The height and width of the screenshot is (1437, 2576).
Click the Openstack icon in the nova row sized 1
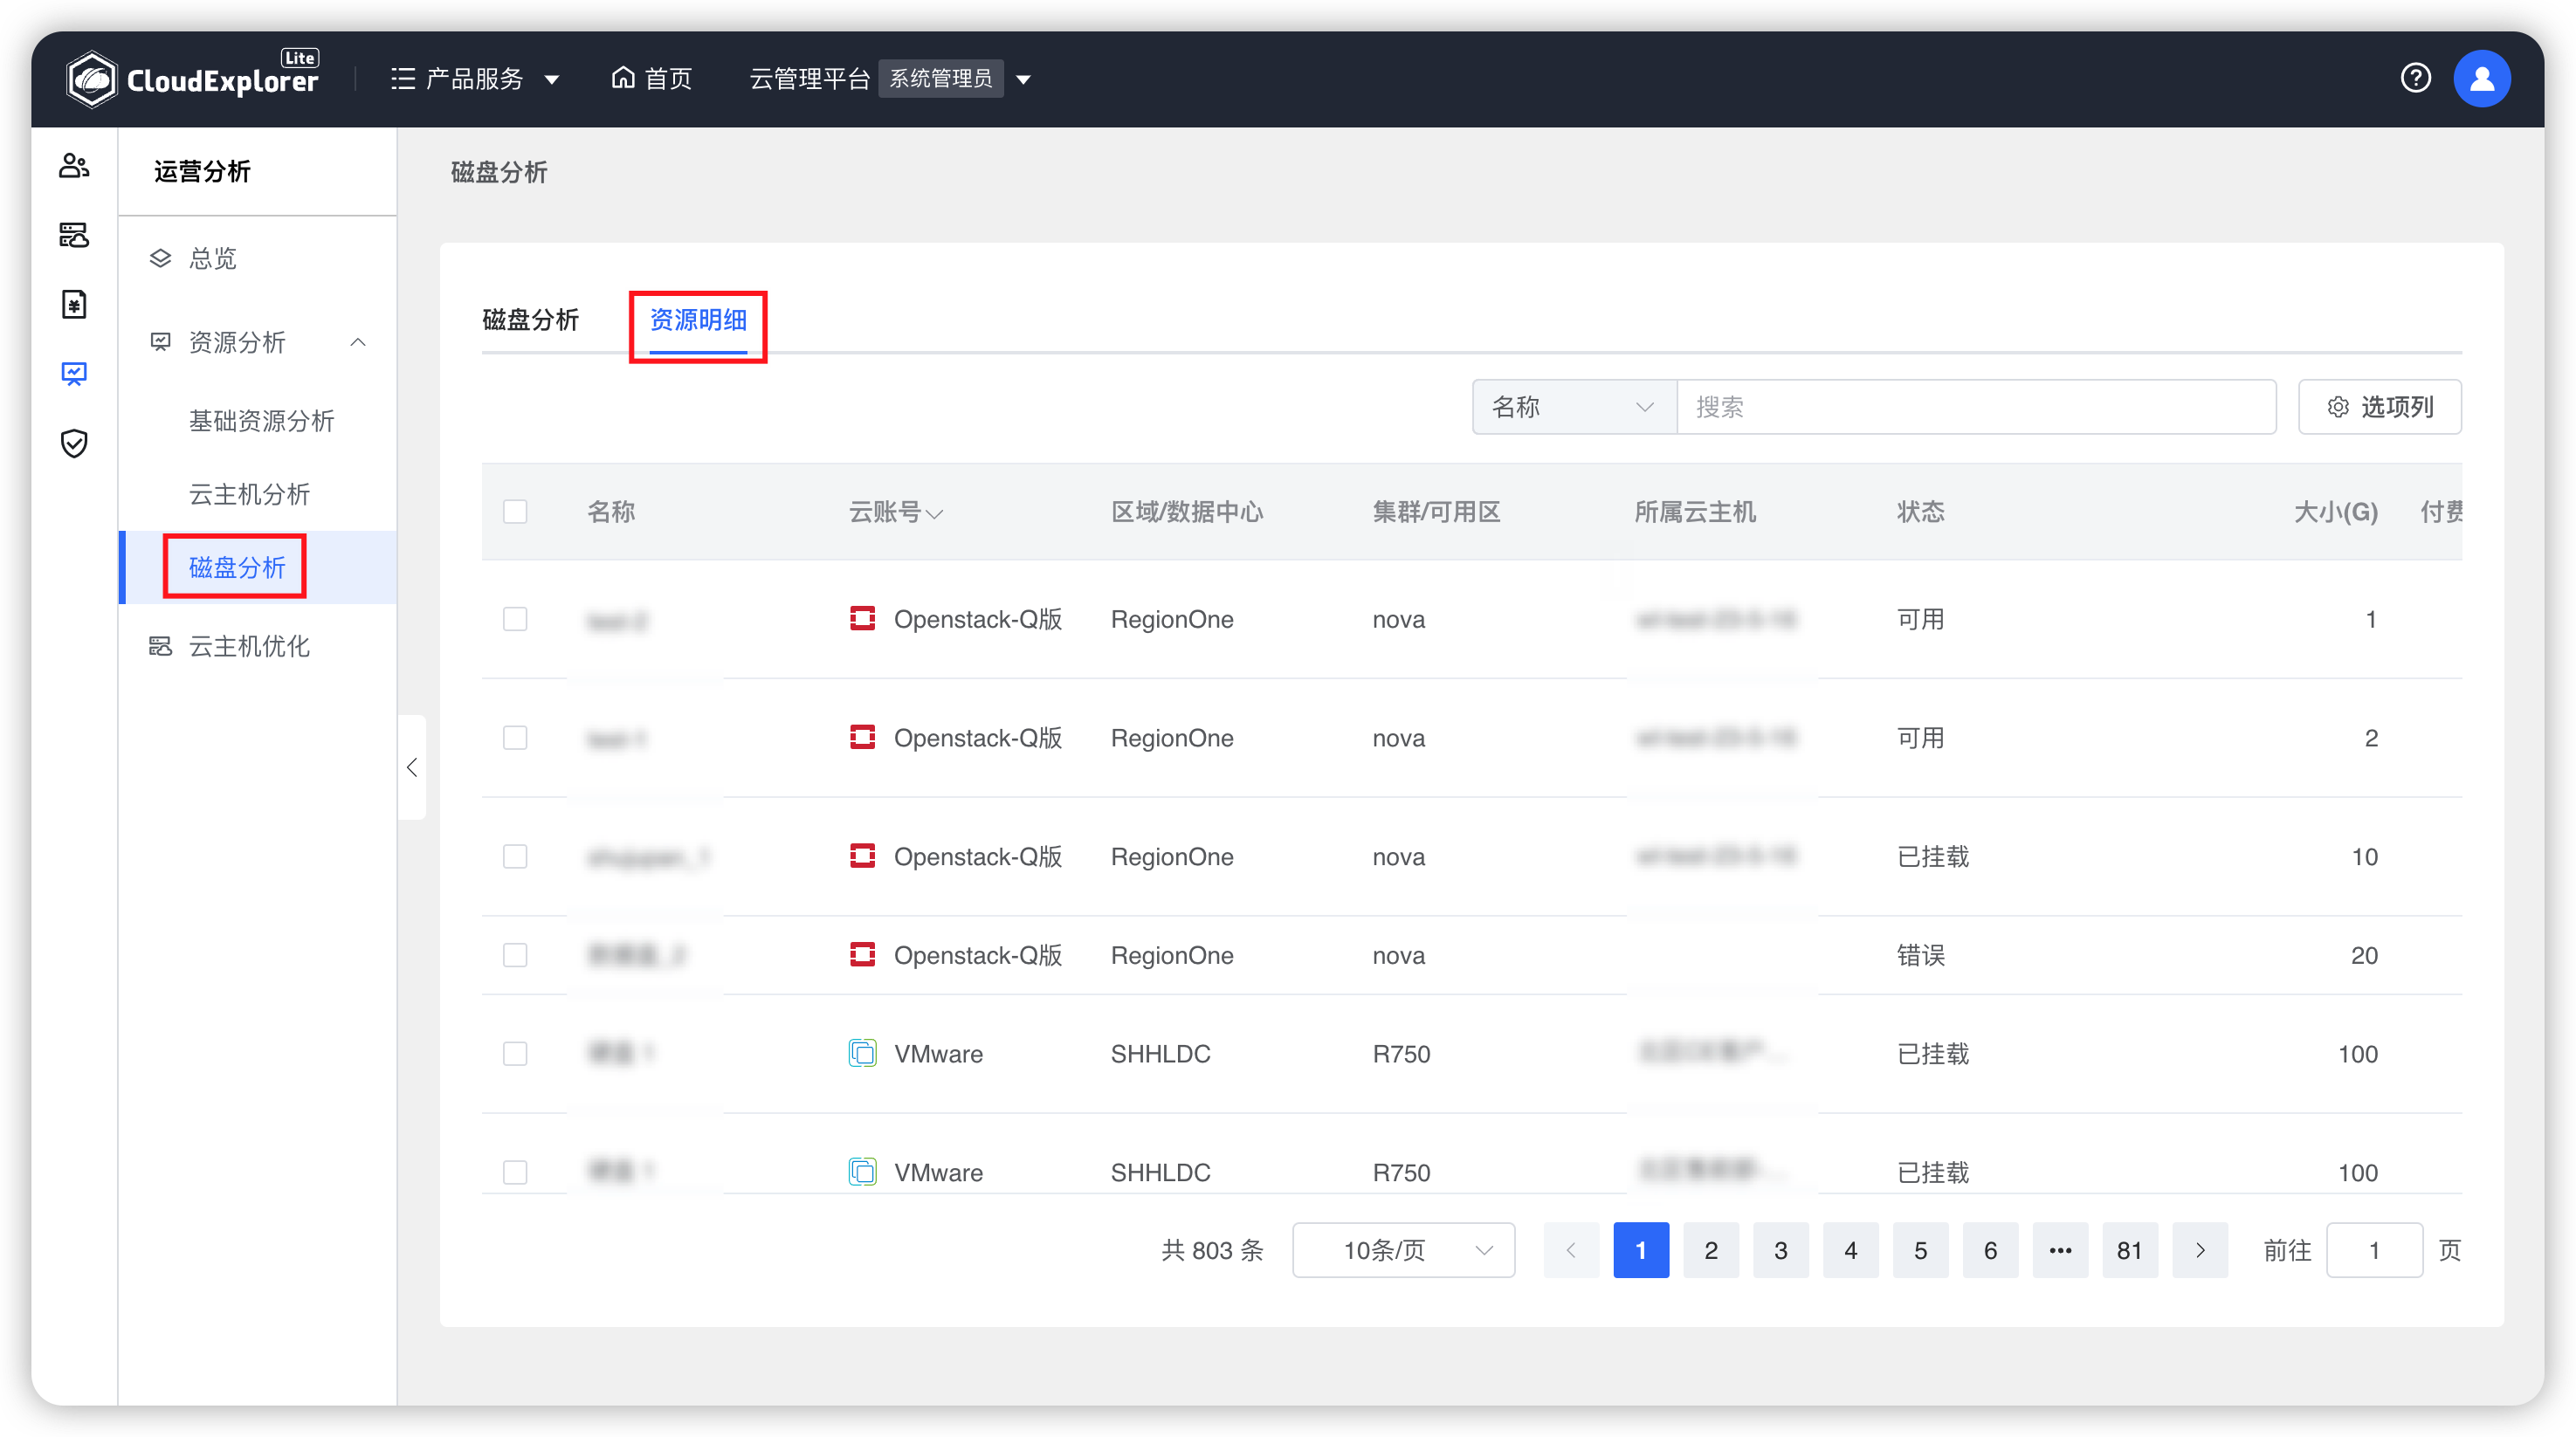[x=862, y=619]
